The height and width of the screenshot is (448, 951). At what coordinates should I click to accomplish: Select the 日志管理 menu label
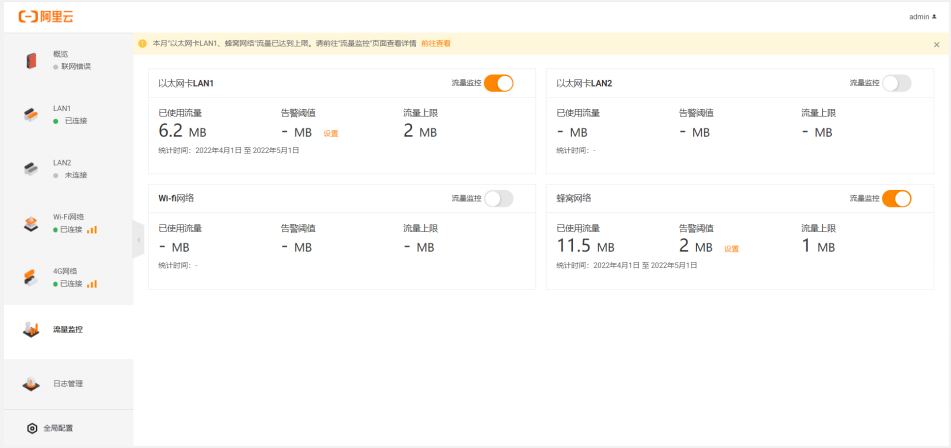click(68, 383)
